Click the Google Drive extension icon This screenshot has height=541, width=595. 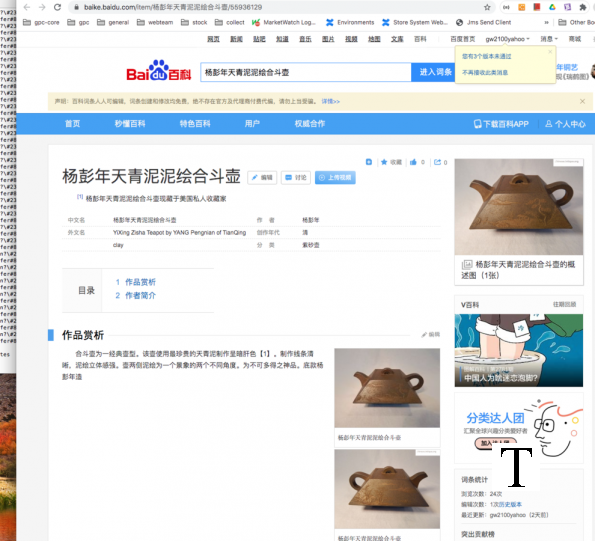point(552,7)
